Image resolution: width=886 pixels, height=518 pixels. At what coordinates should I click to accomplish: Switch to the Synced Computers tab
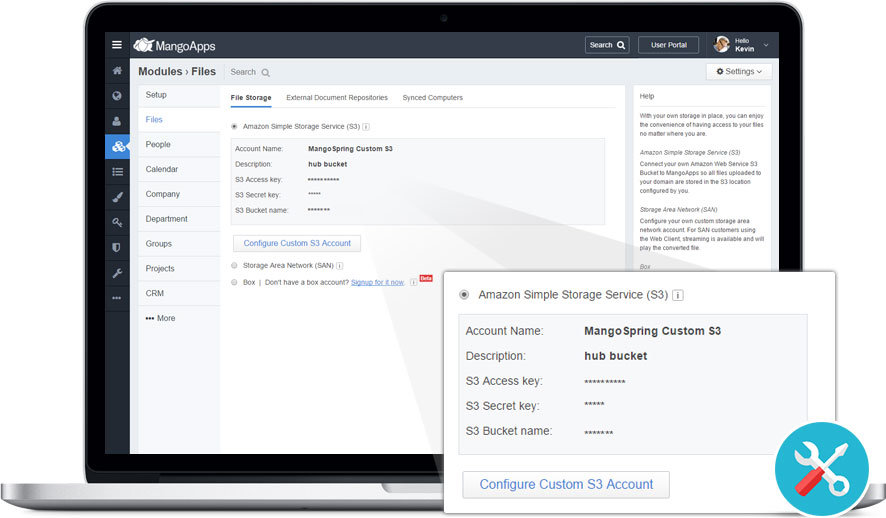tap(432, 98)
